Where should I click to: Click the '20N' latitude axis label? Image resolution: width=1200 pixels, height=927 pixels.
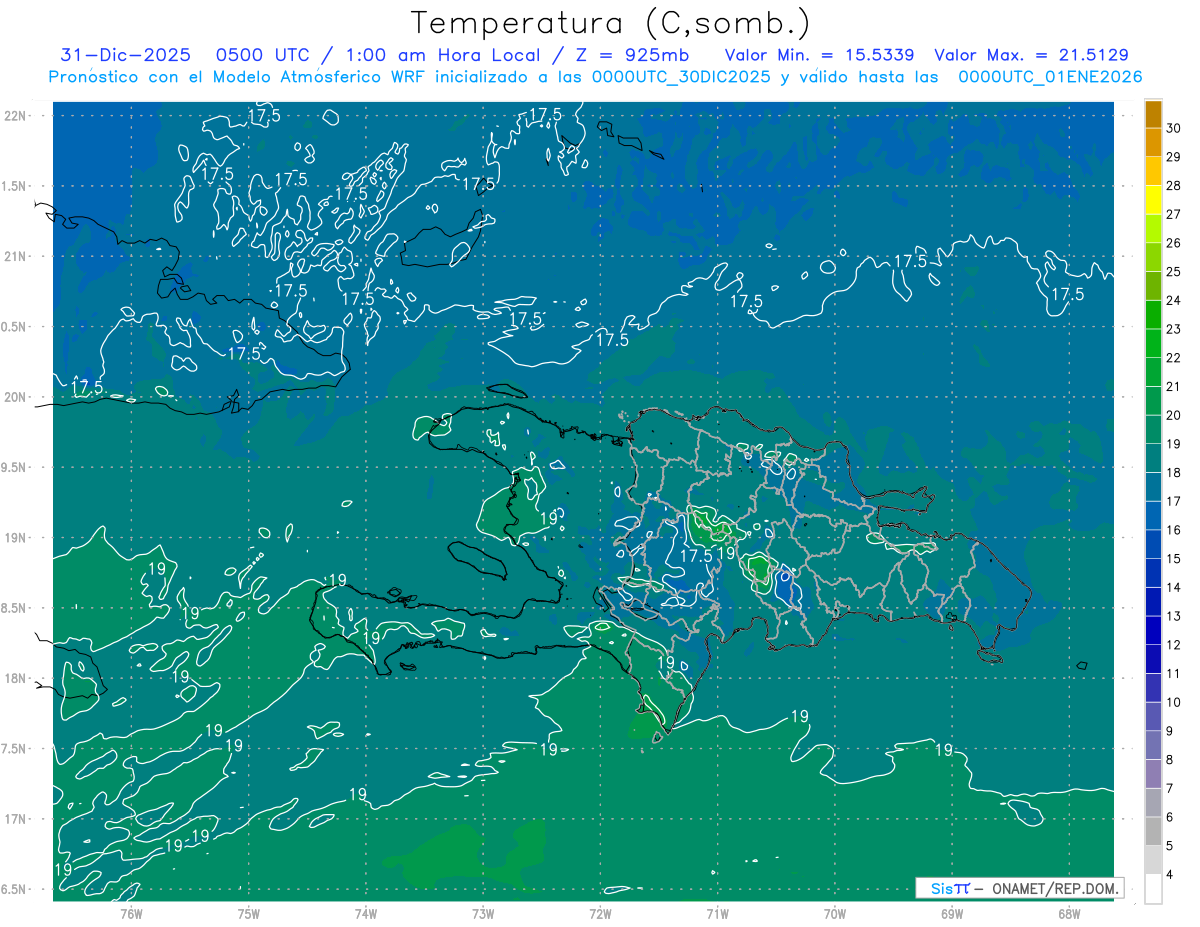[x=15, y=397]
